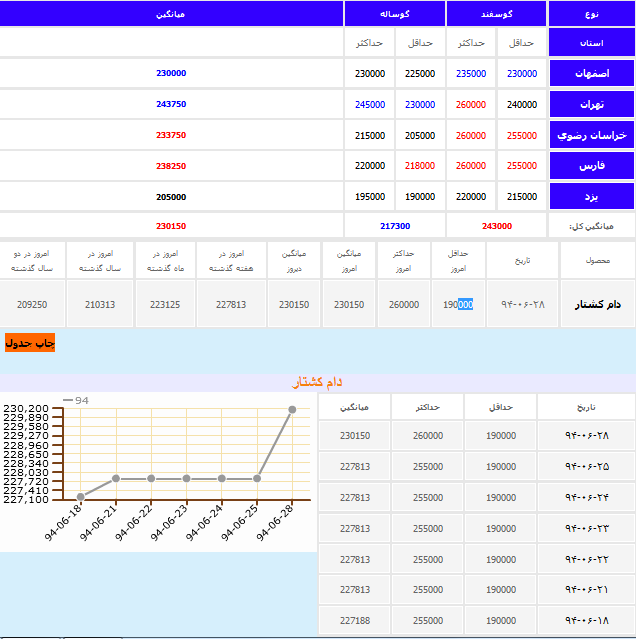Click the يزد province row label
This screenshot has height=639, width=636.
click(592, 196)
